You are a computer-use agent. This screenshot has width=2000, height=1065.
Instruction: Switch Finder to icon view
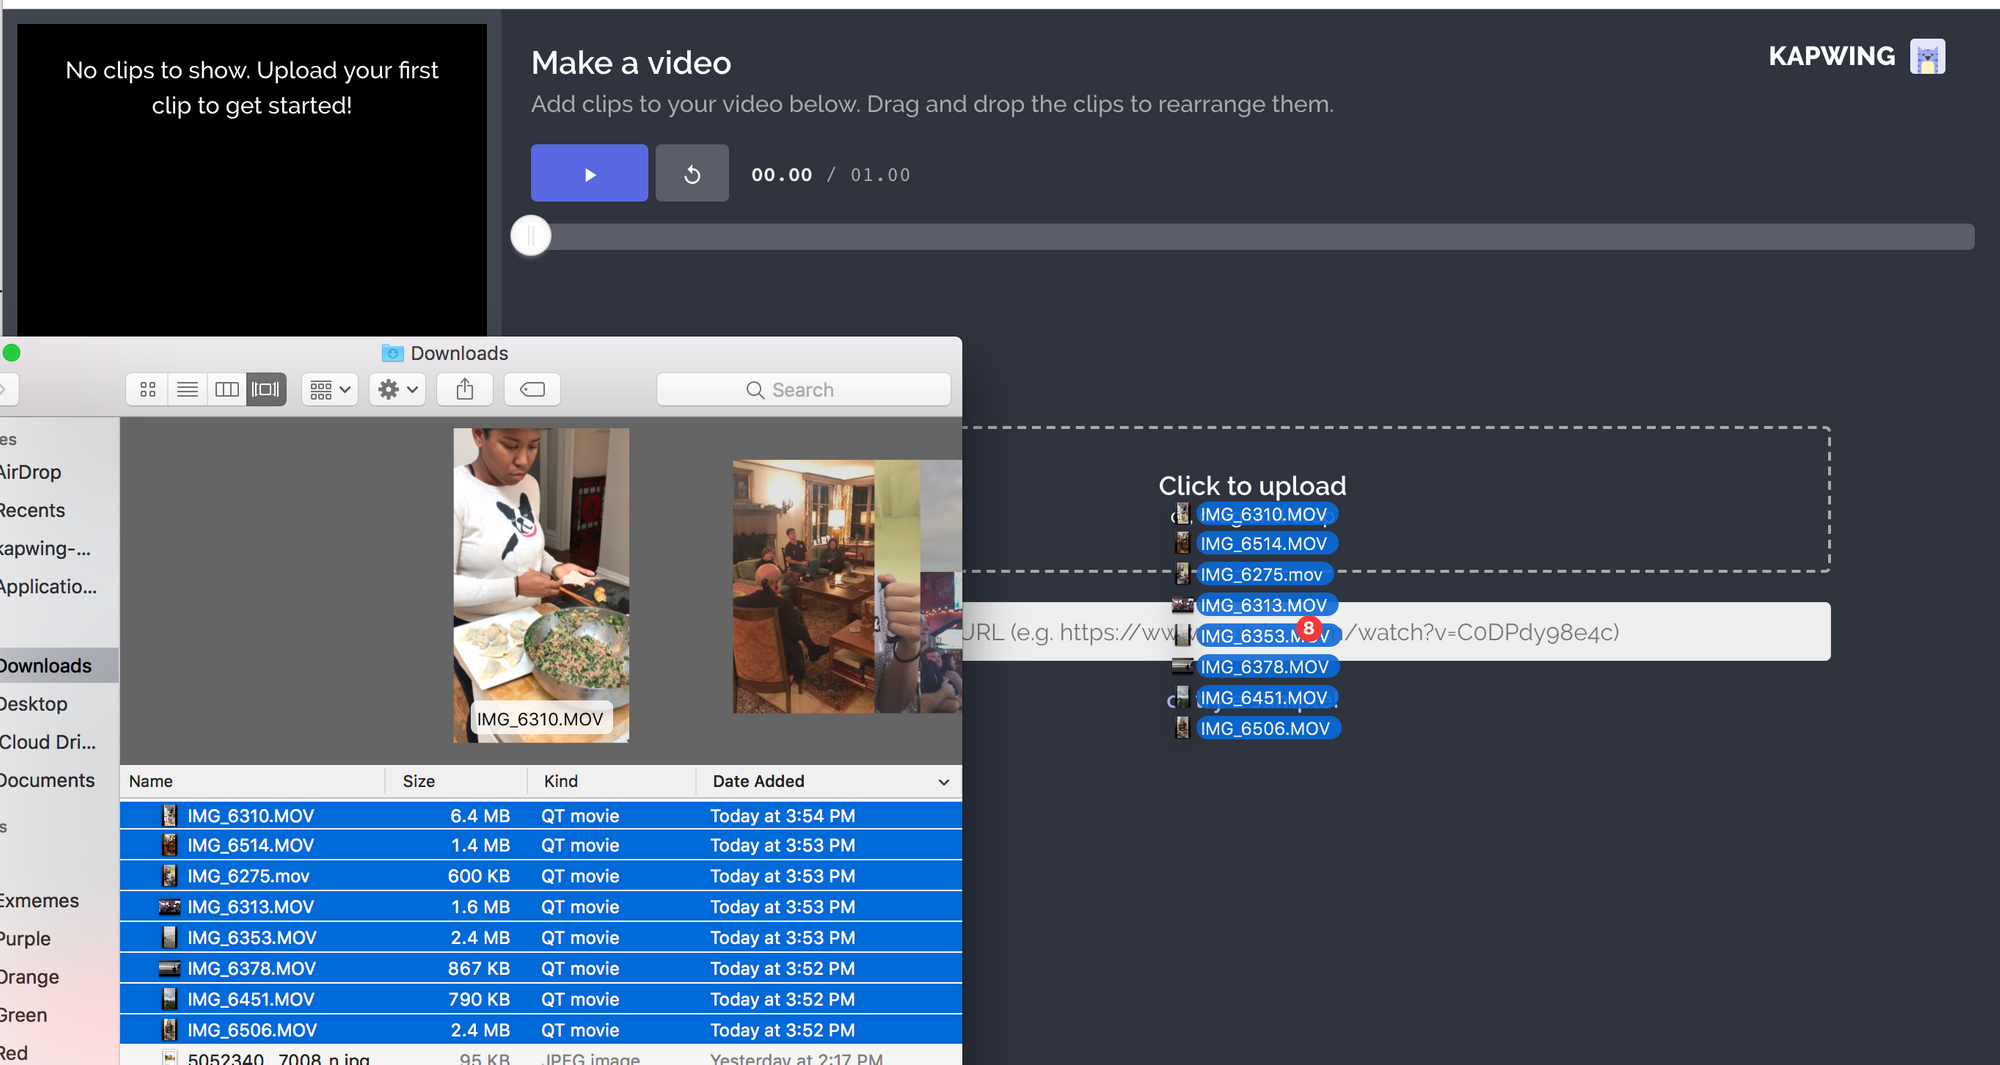pyautogui.click(x=148, y=390)
